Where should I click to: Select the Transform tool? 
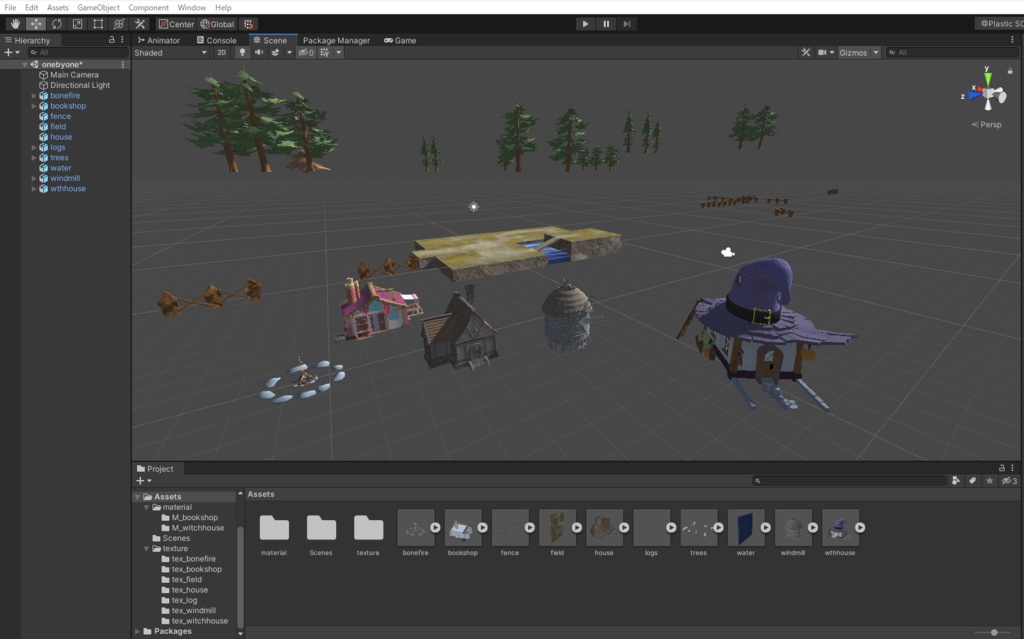(119, 24)
